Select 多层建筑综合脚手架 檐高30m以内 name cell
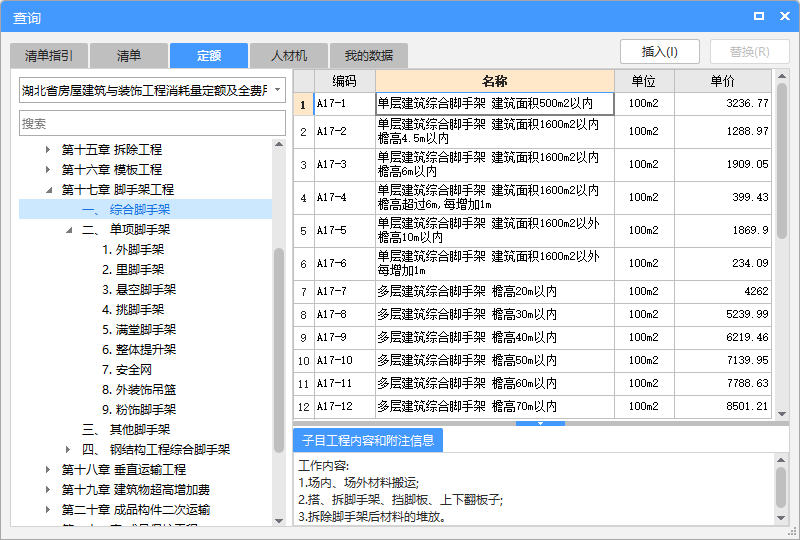The width and height of the screenshot is (800, 540). 494,314
